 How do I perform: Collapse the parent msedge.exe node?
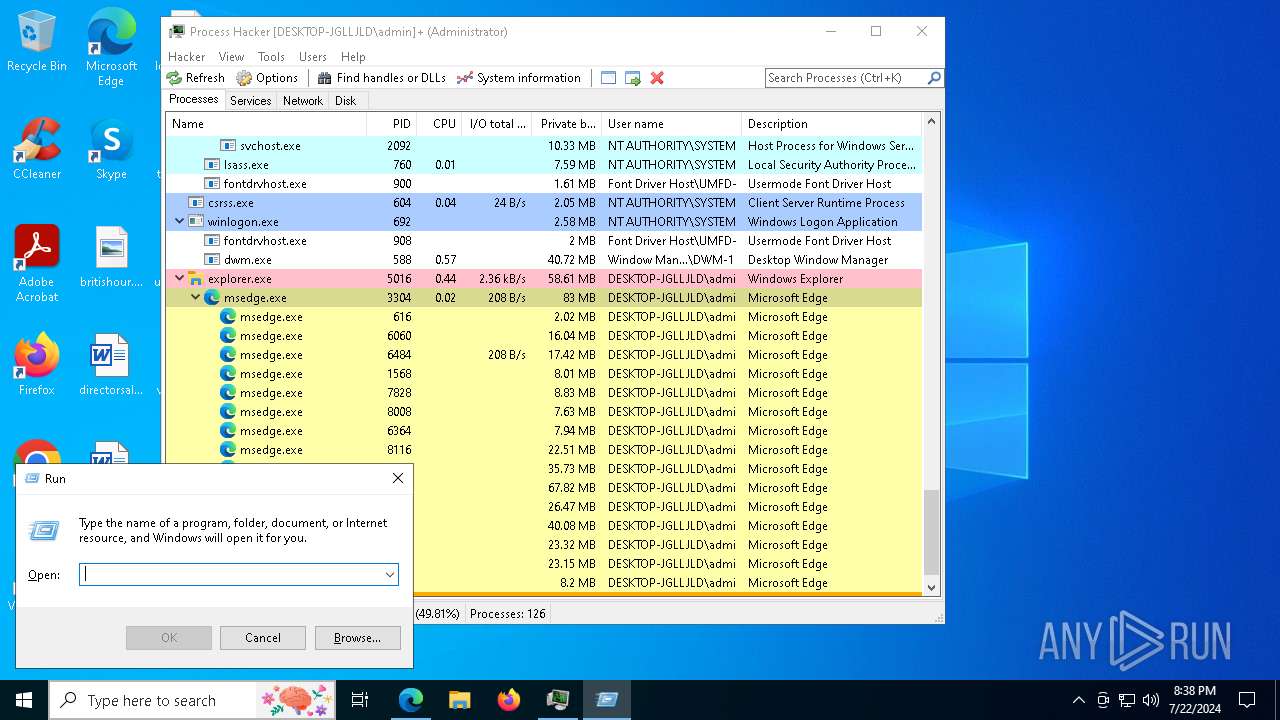195,298
